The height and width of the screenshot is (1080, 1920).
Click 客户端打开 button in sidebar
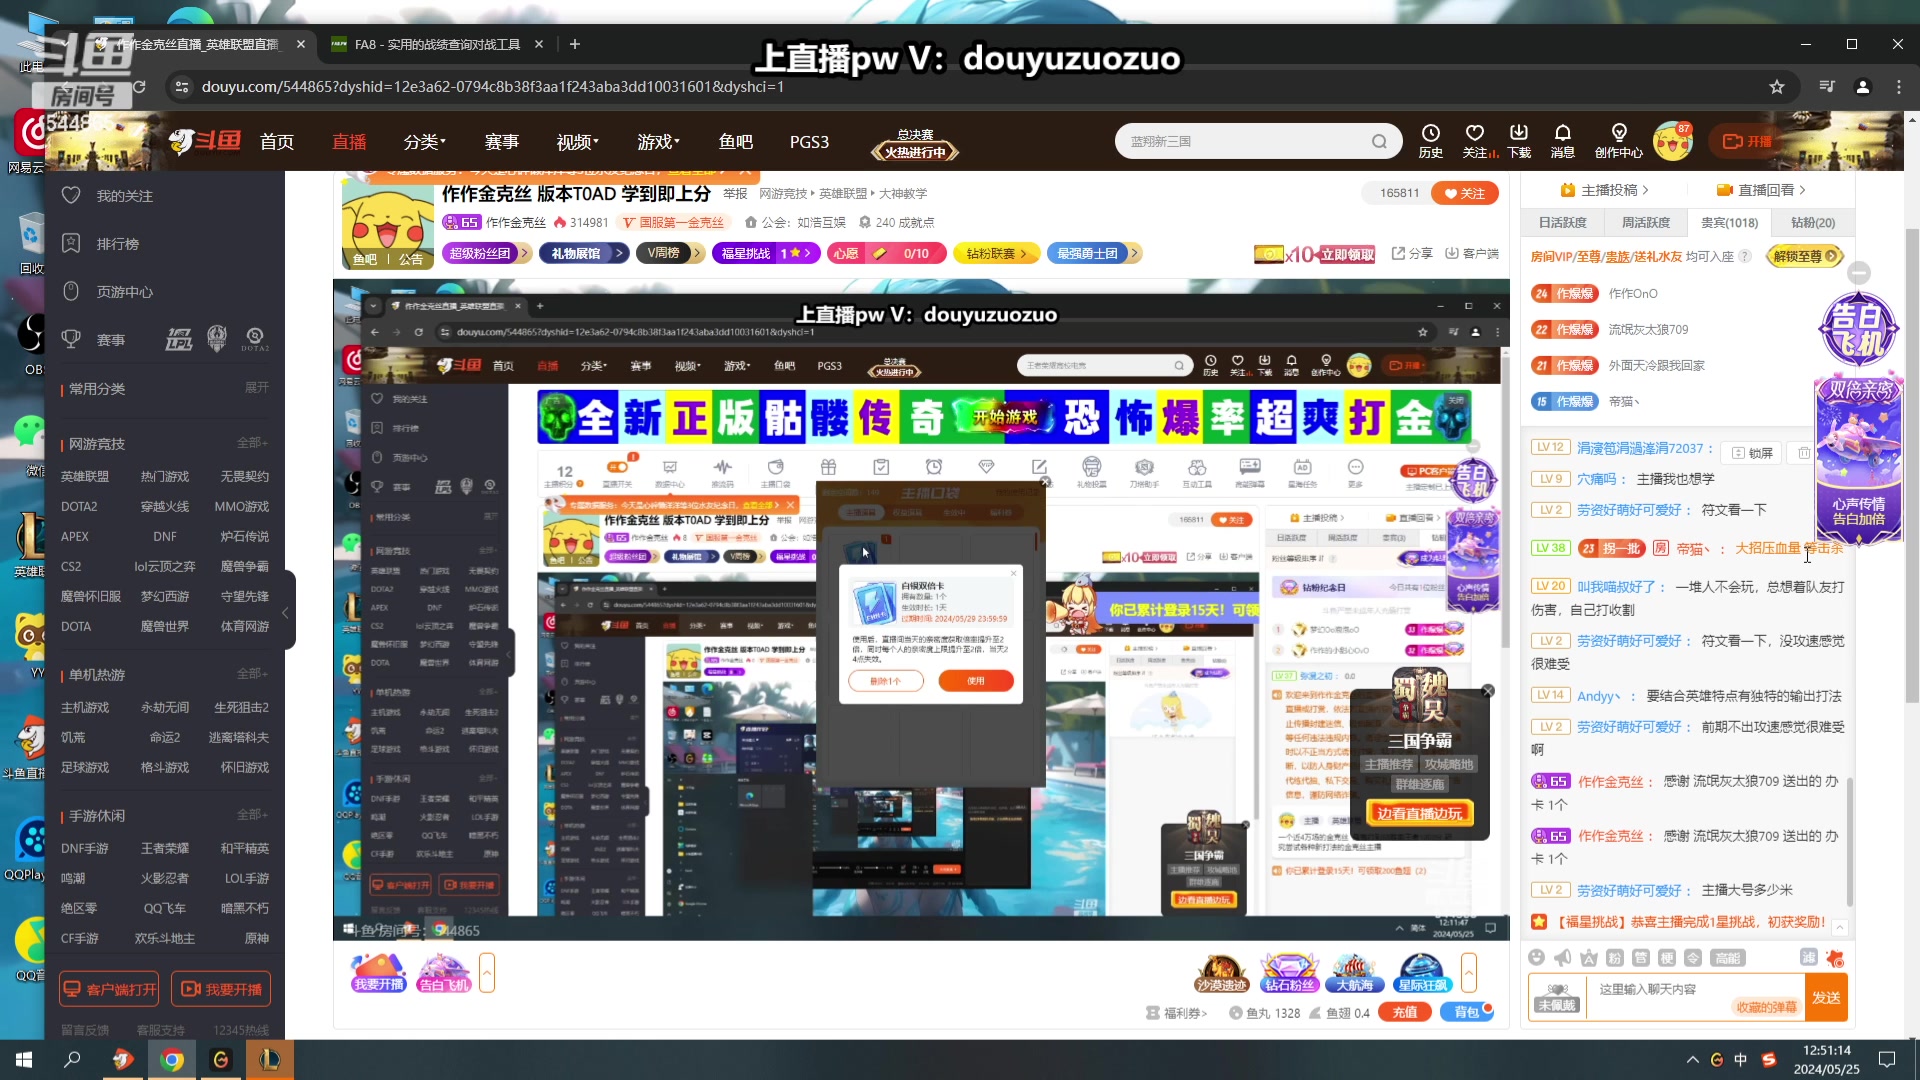tap(109, 989)
